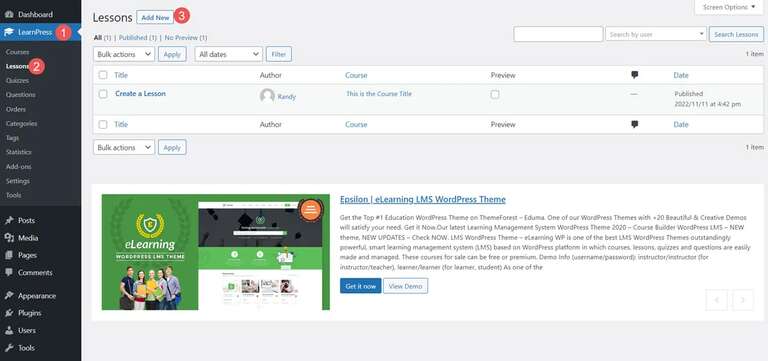Show All lessons filter link

coord(97,38)
